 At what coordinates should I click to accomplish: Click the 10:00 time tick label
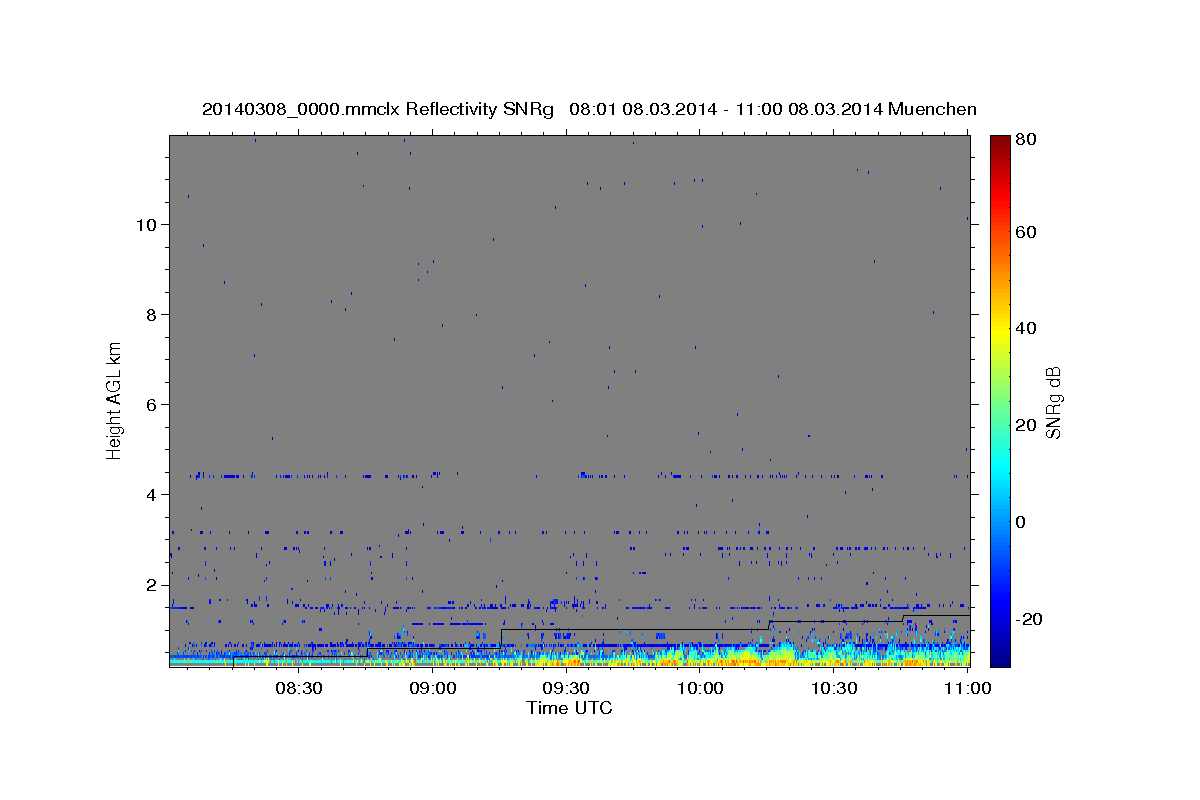pos(700,688)
